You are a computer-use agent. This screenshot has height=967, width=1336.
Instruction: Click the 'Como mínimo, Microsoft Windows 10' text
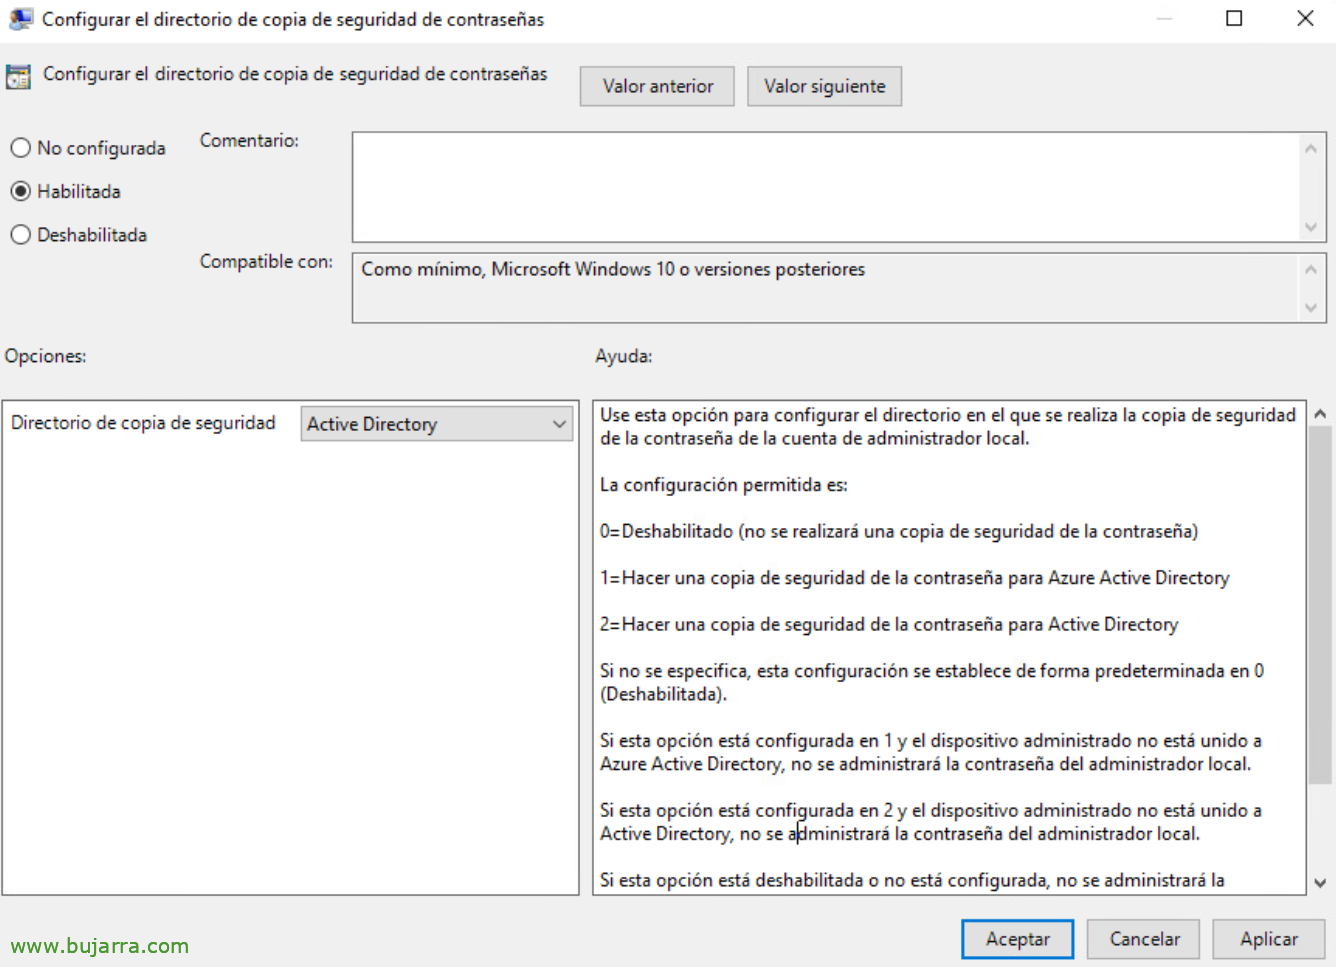[518, 269]
